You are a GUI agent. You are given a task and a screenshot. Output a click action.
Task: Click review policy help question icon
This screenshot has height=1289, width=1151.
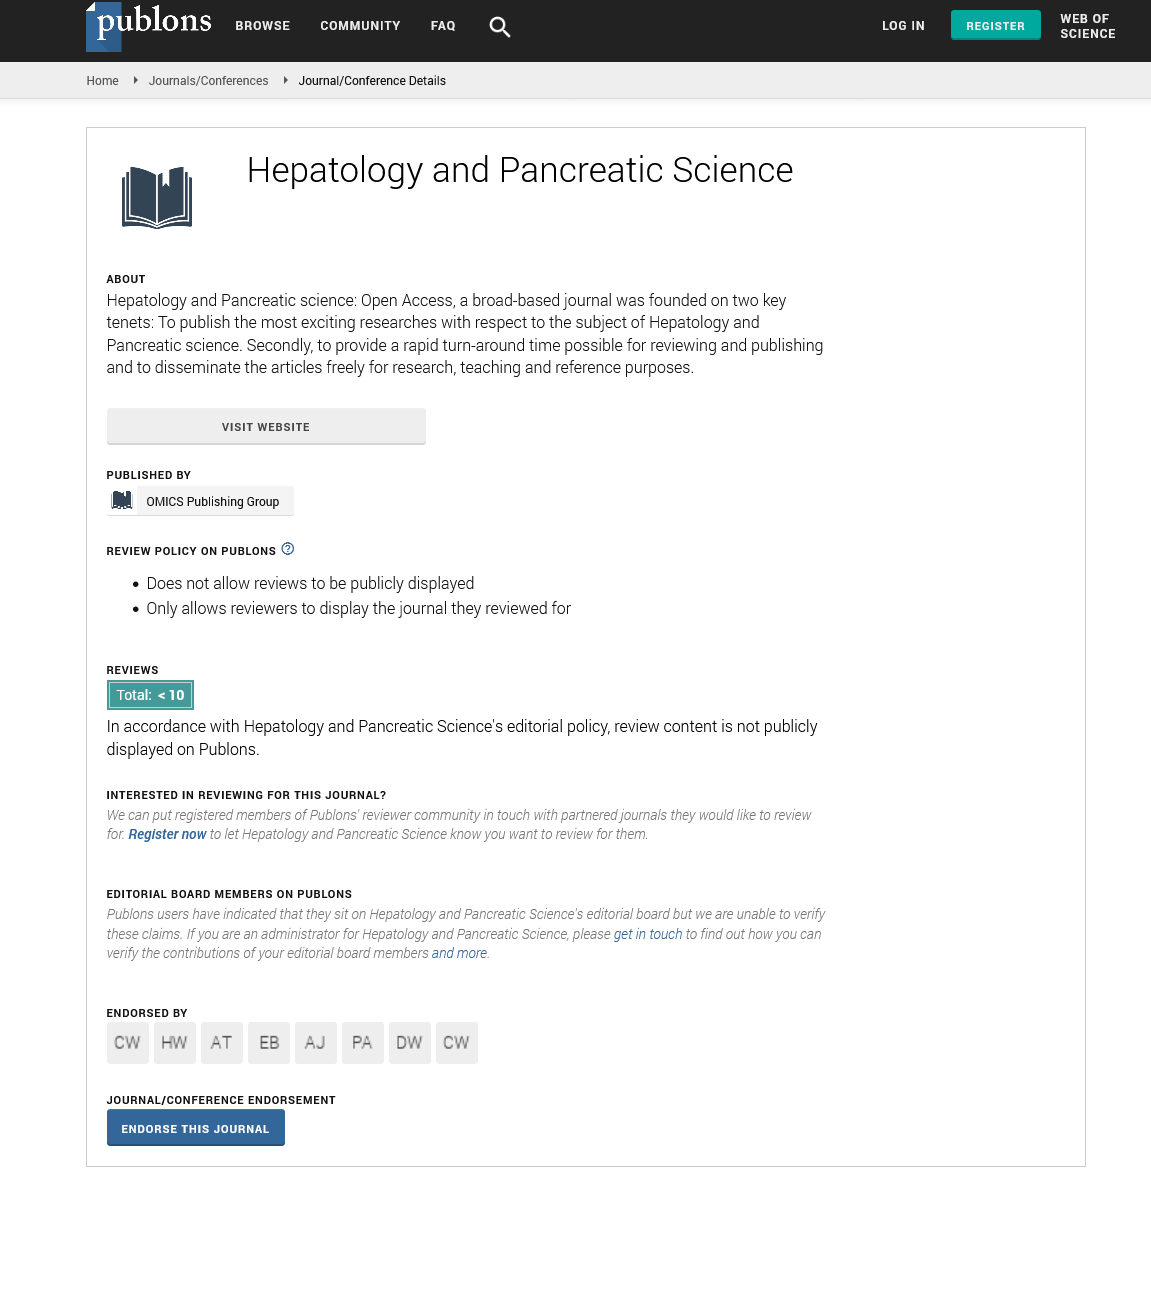pyautogui.click(x=288, y=549)
